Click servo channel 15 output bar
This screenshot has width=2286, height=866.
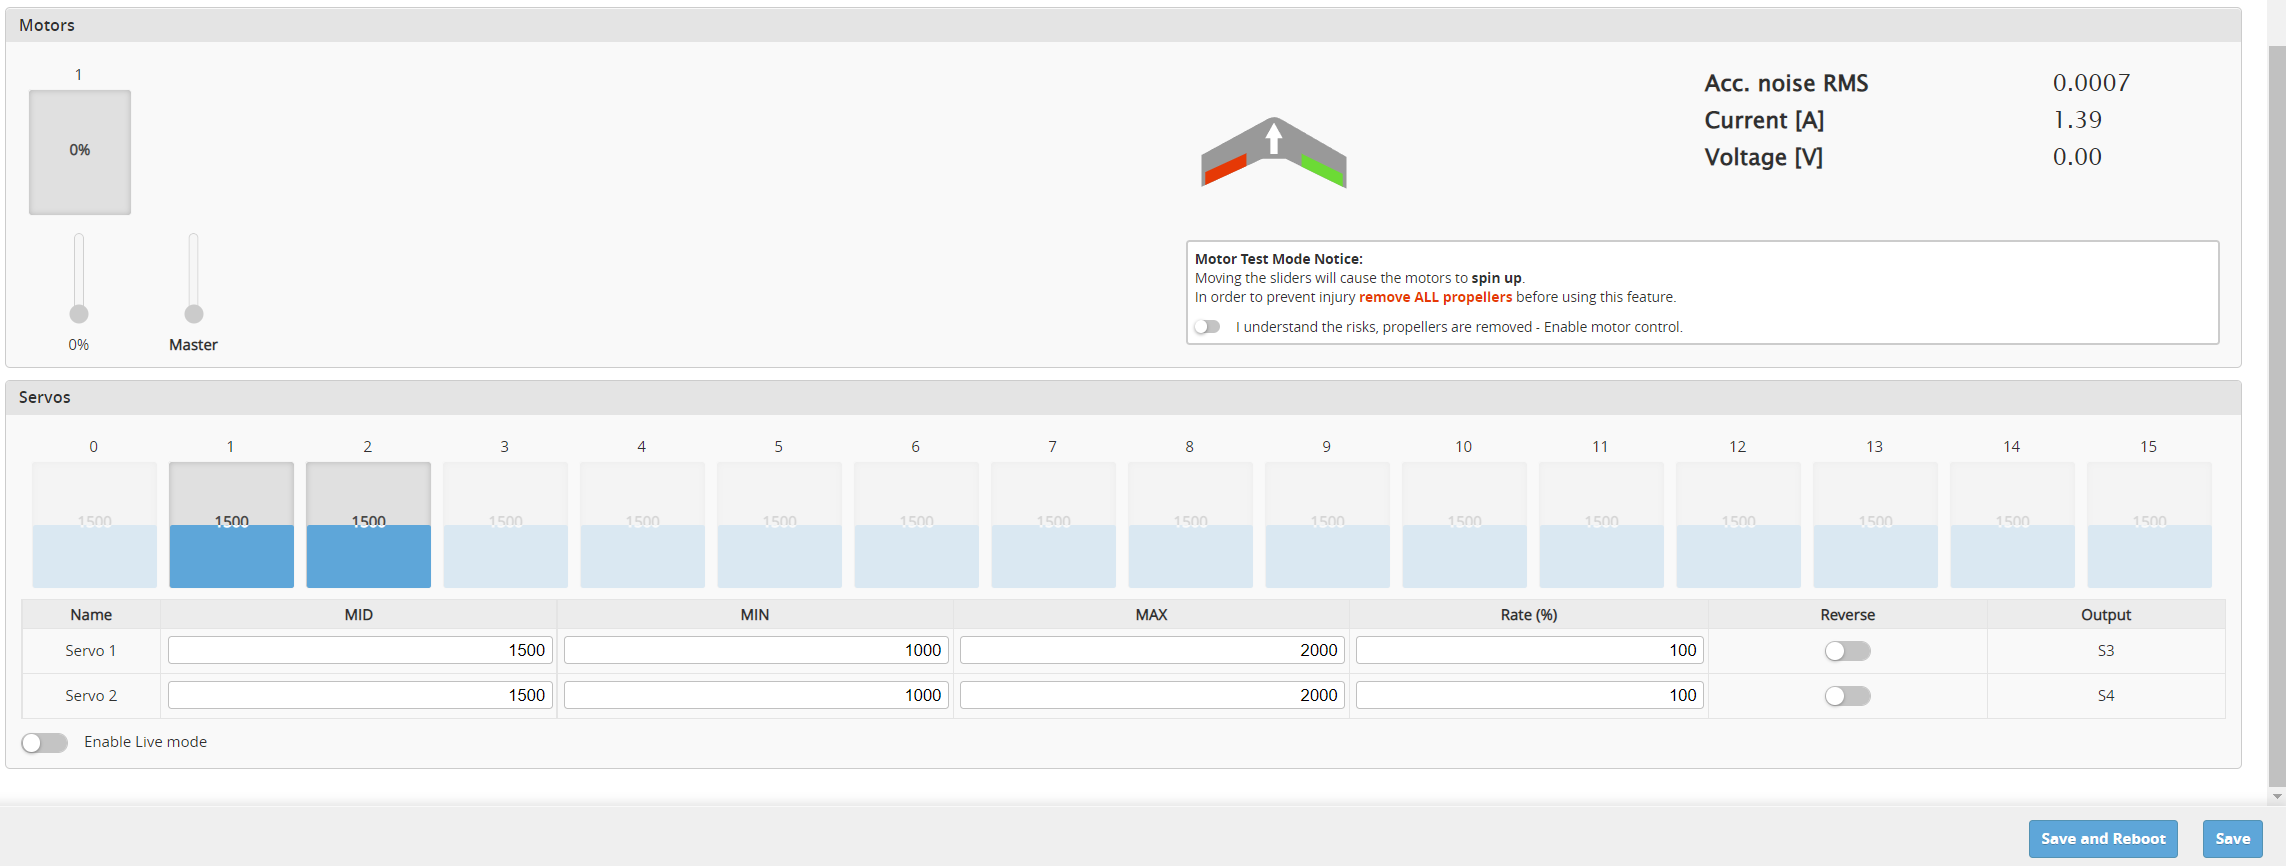click(2149, 525)
